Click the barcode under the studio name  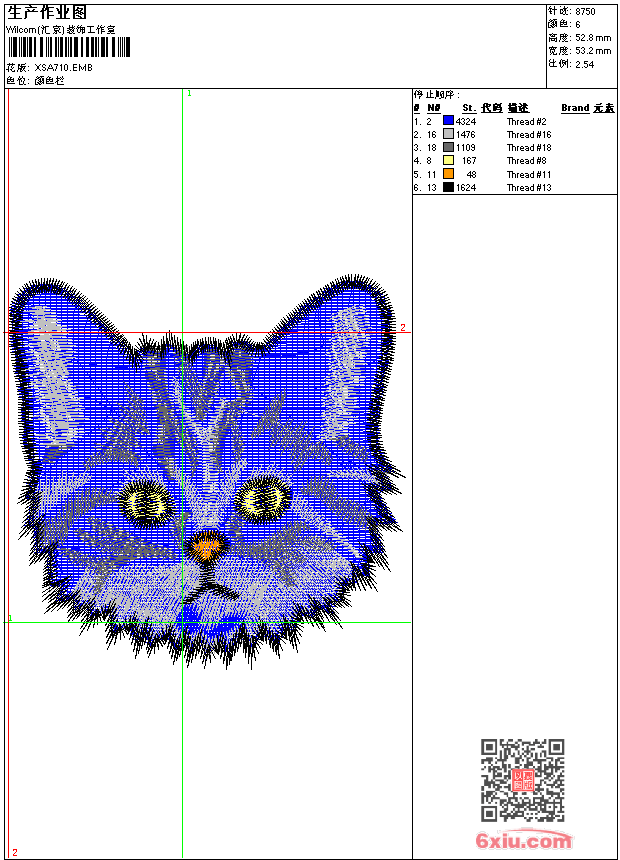click(69, 47)
